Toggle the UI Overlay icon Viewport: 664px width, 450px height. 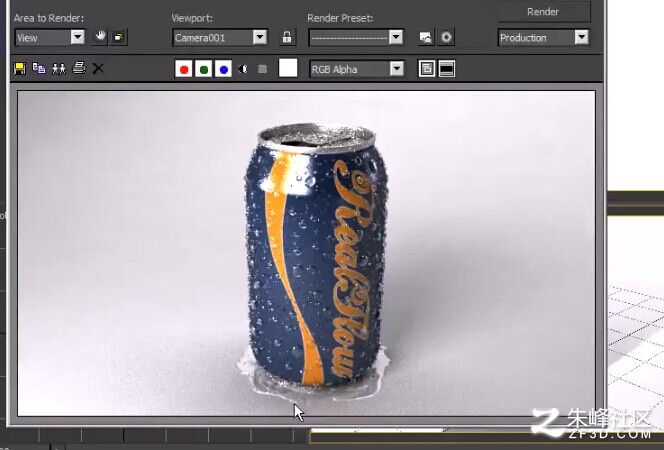coord(427,69)
